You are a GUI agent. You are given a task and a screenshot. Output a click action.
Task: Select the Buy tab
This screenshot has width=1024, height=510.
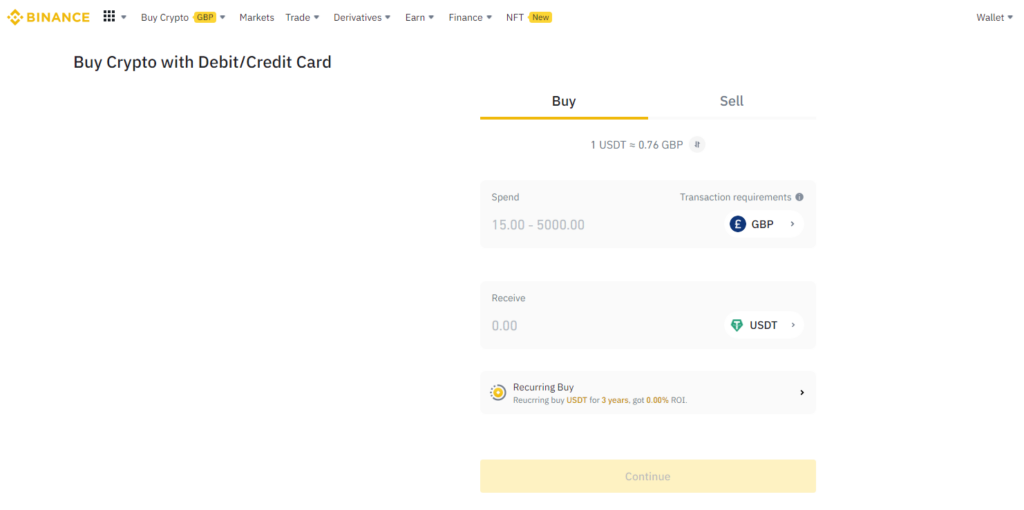click(564, 101)
